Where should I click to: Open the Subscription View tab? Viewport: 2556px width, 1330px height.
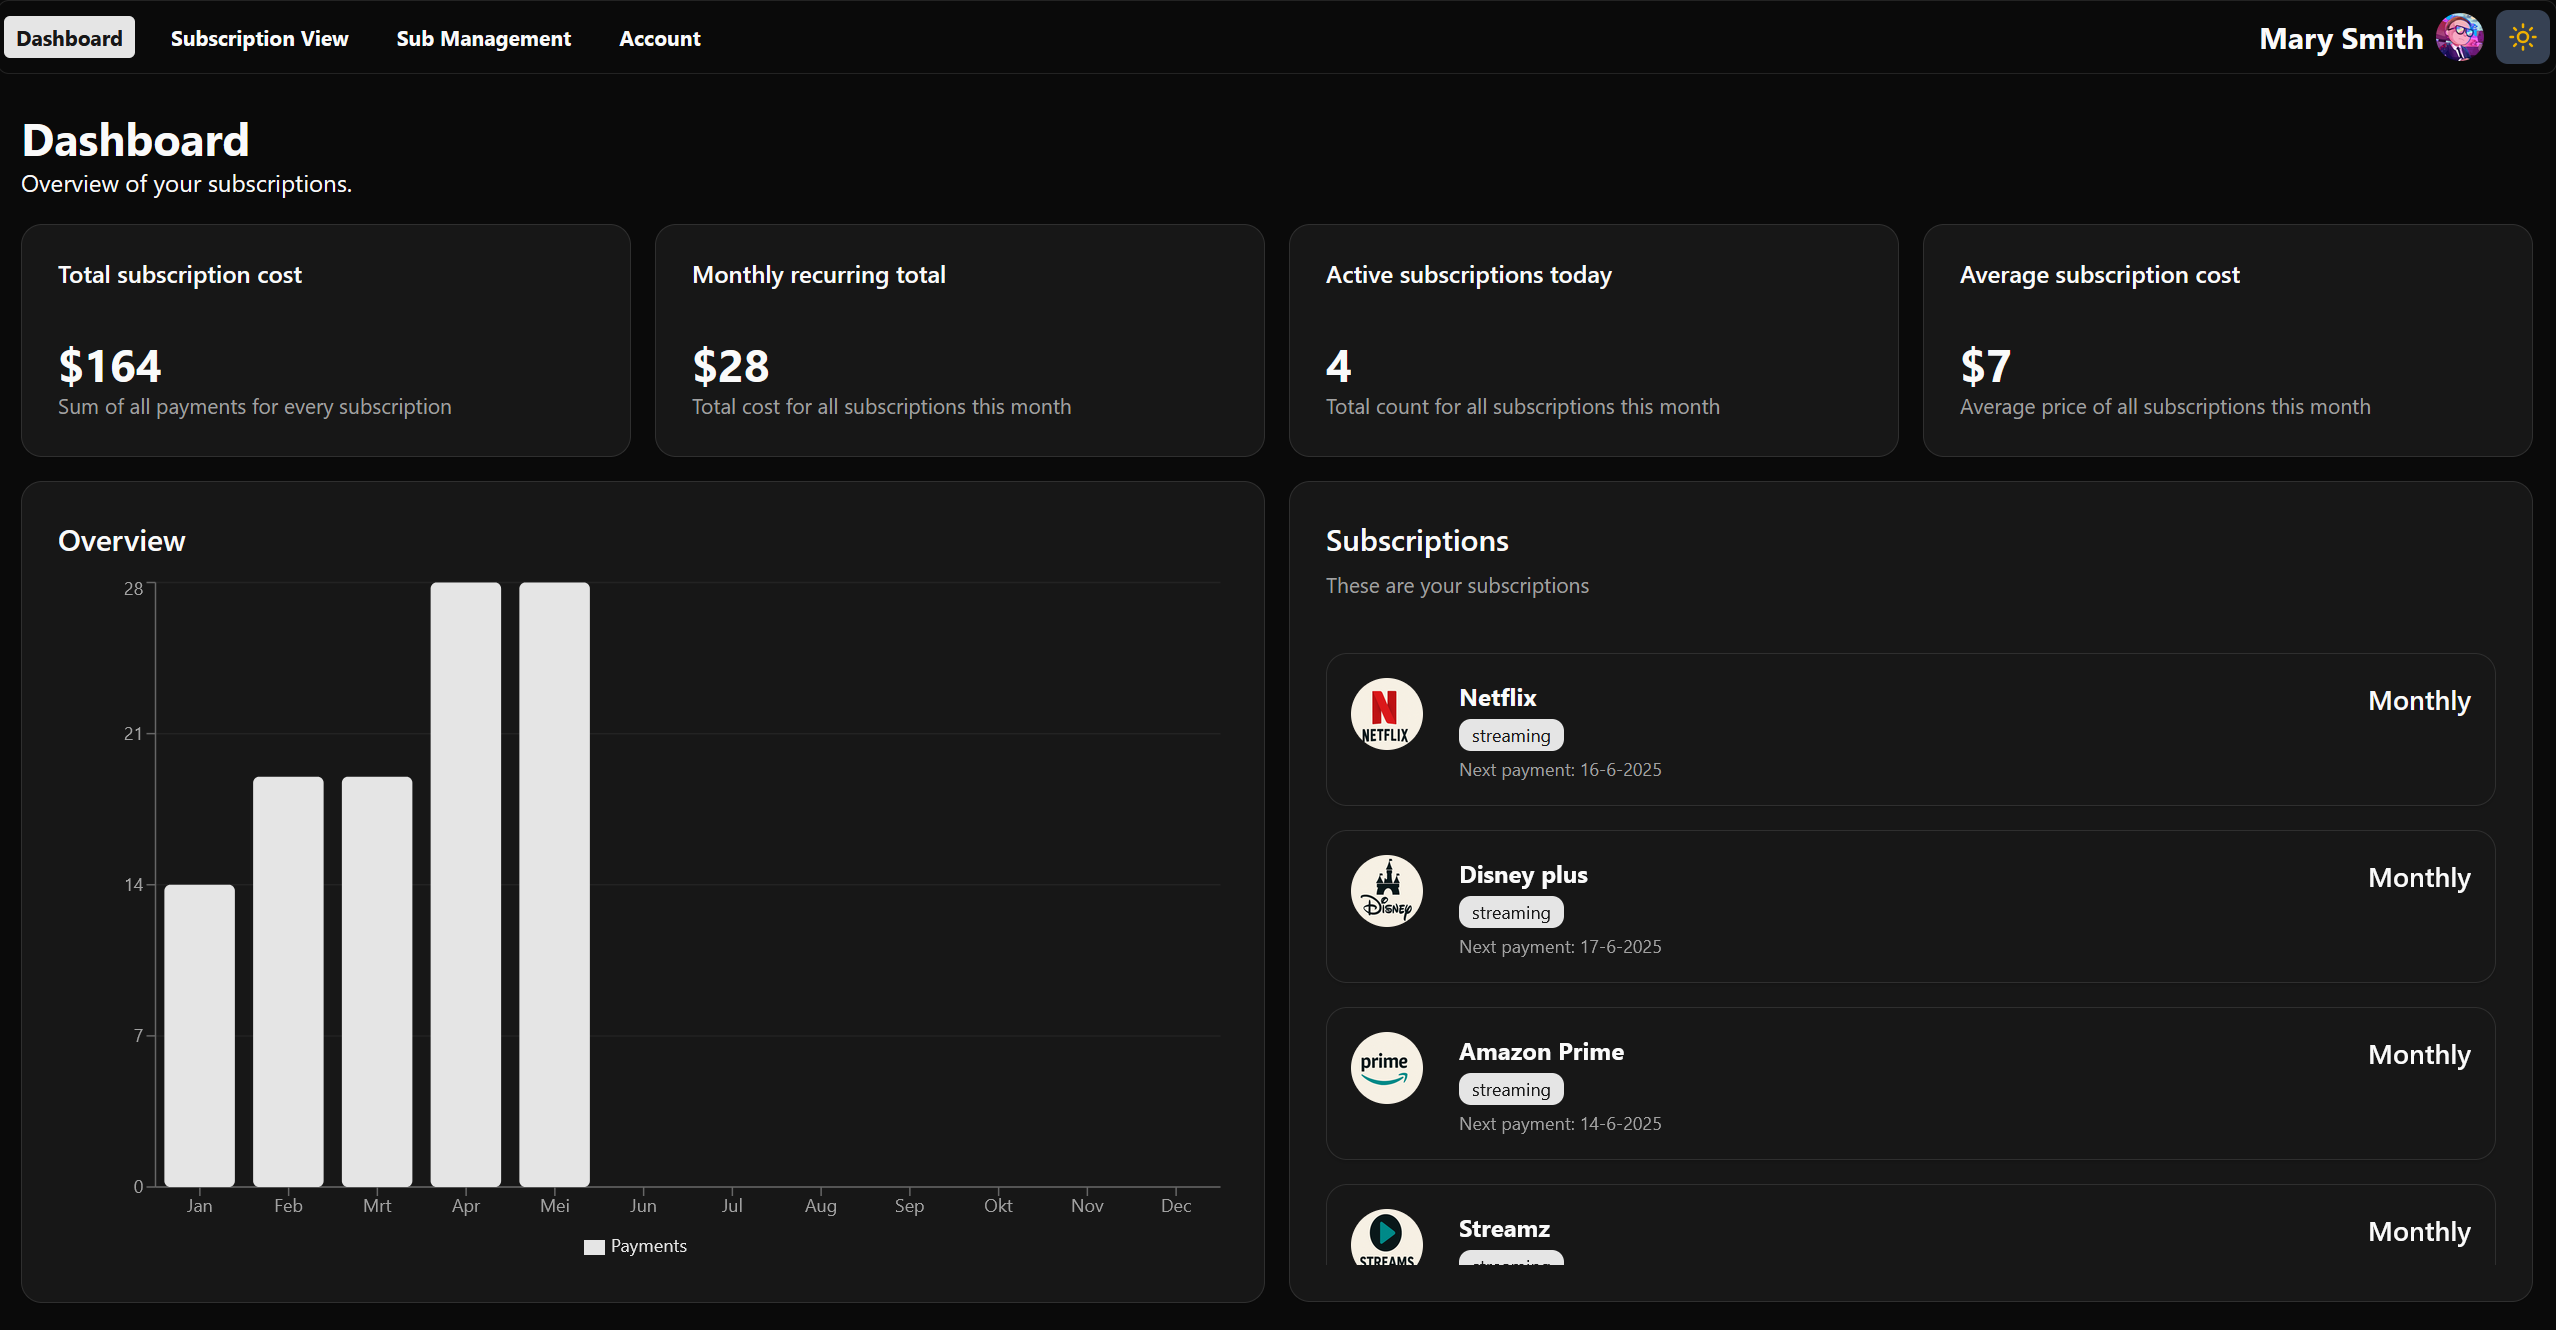259,38
